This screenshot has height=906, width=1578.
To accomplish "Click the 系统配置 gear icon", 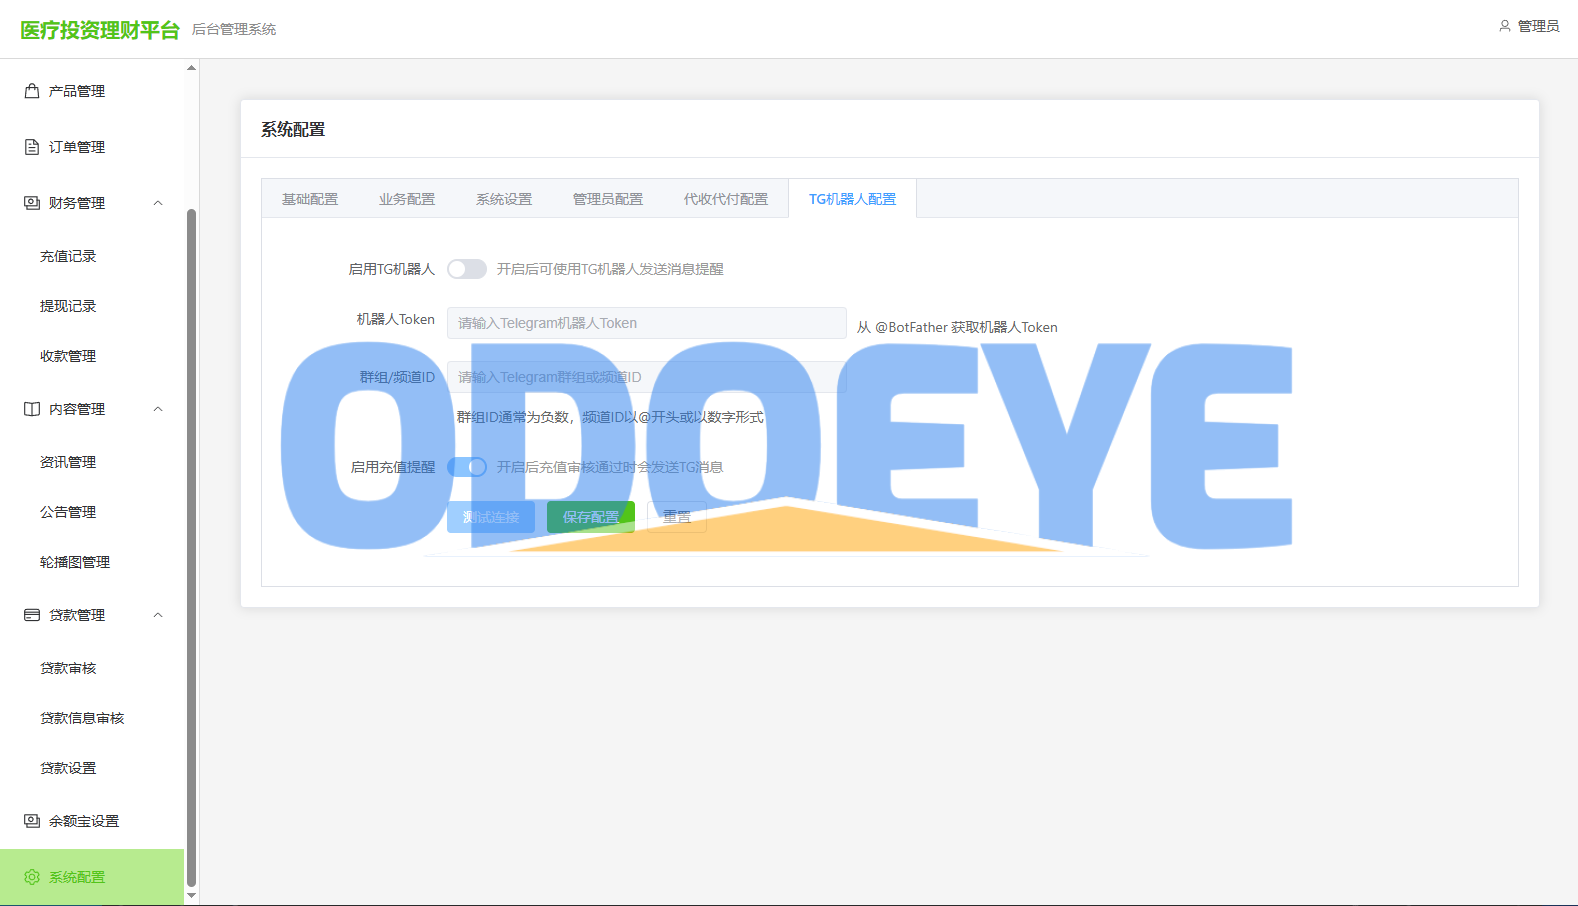I will (x=32, y=877).
